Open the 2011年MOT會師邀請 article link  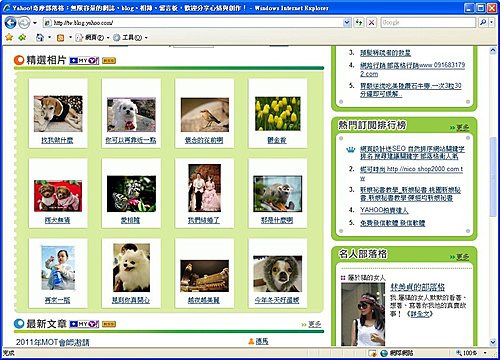52,342
